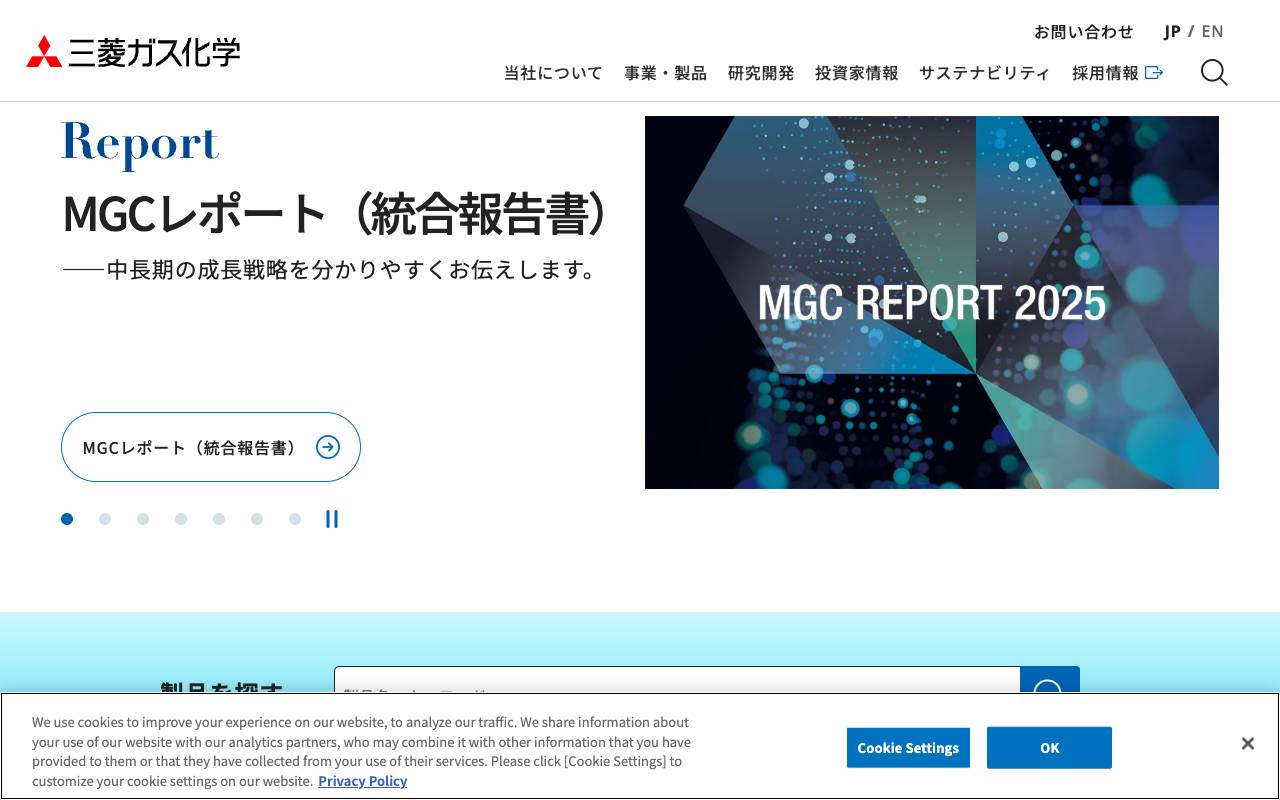
Task: Open the サステナビリティ navigation menu
Action: click(984, 72)
